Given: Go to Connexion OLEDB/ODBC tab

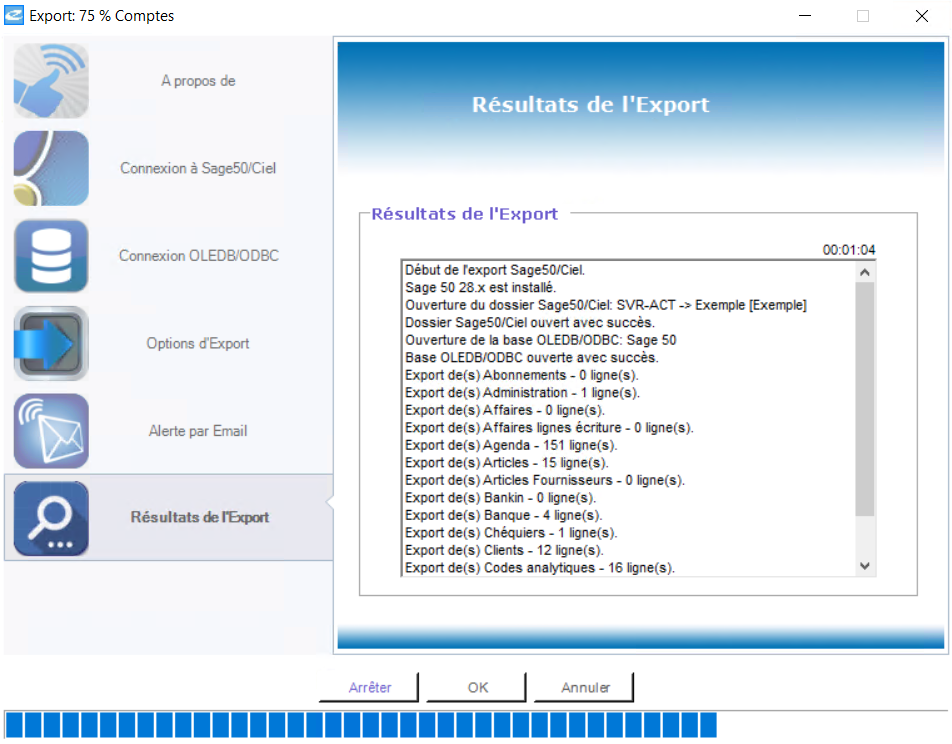Looking at the screenshot, I should 198,256.
